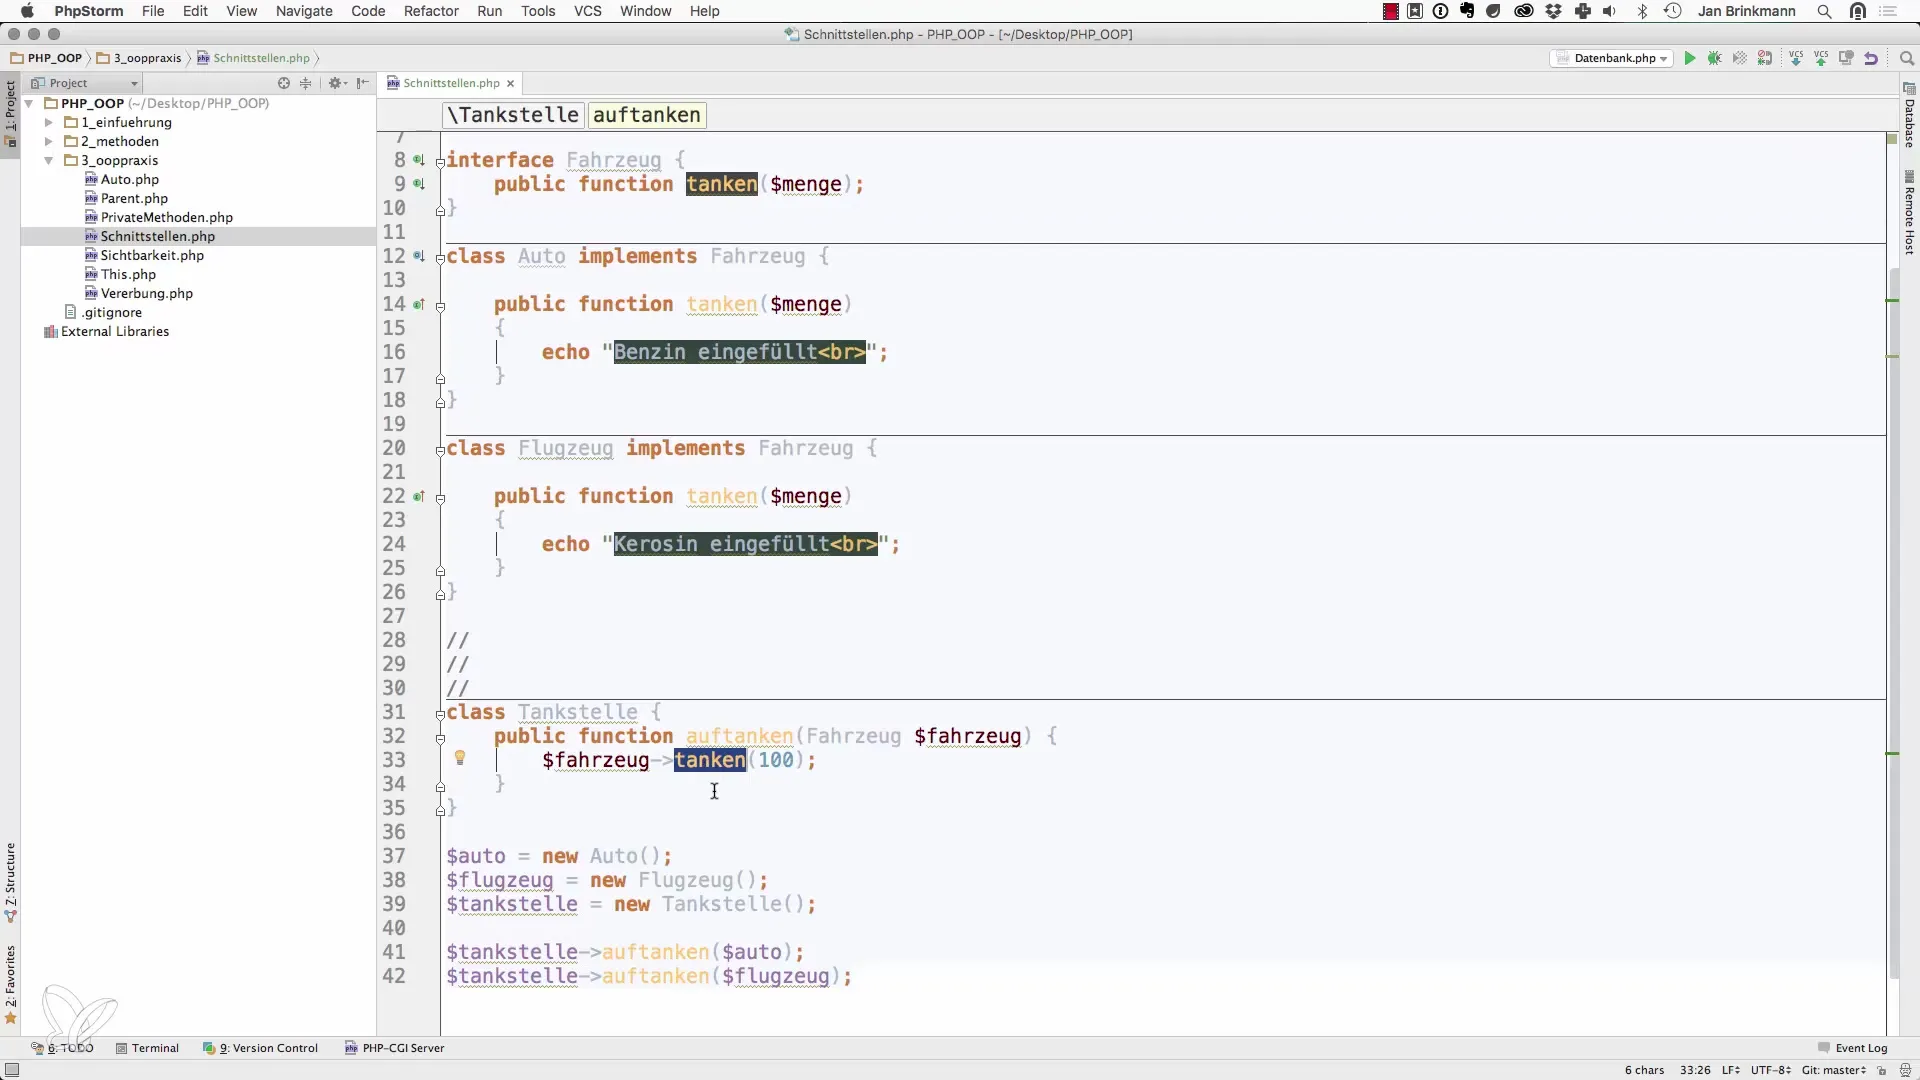This screenshot has height=1080, width=1920.
Task: Hide the Project tool window
Action: coord(363,83)
